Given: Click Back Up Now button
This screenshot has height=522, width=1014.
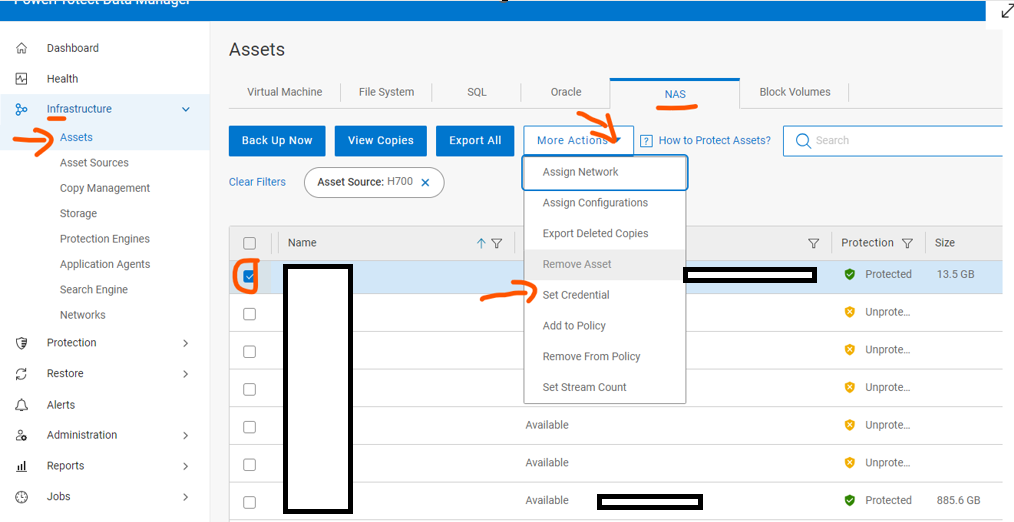Looking at the screenshot, I should [277, 141].
